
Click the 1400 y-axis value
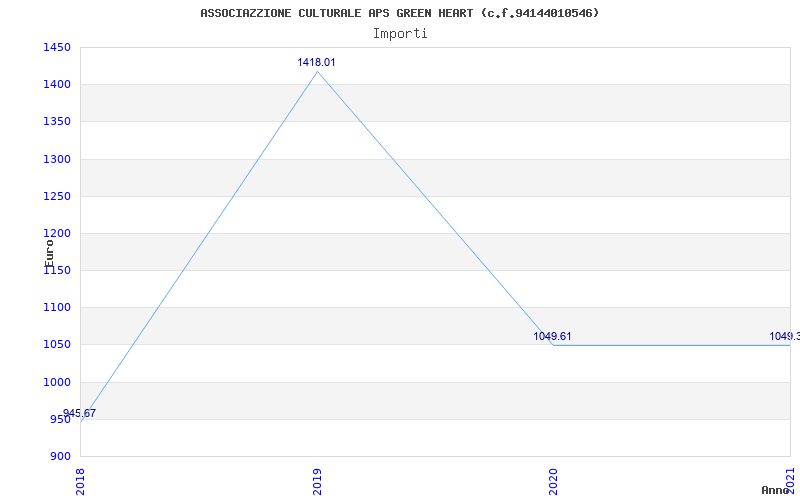tap(57, 85)
